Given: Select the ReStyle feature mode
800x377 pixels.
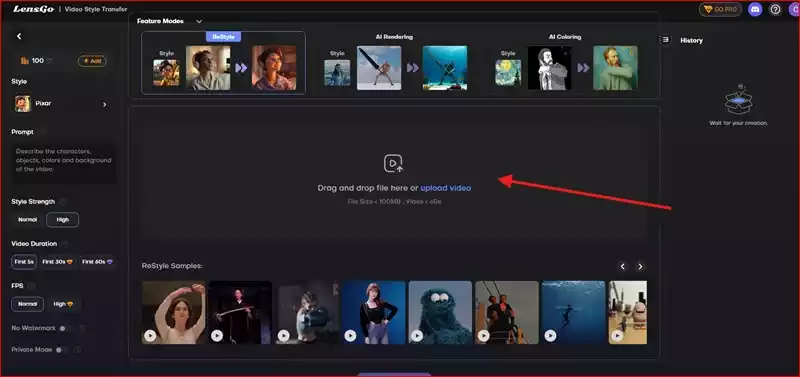Looking at the screenshot, I should 223,63.
